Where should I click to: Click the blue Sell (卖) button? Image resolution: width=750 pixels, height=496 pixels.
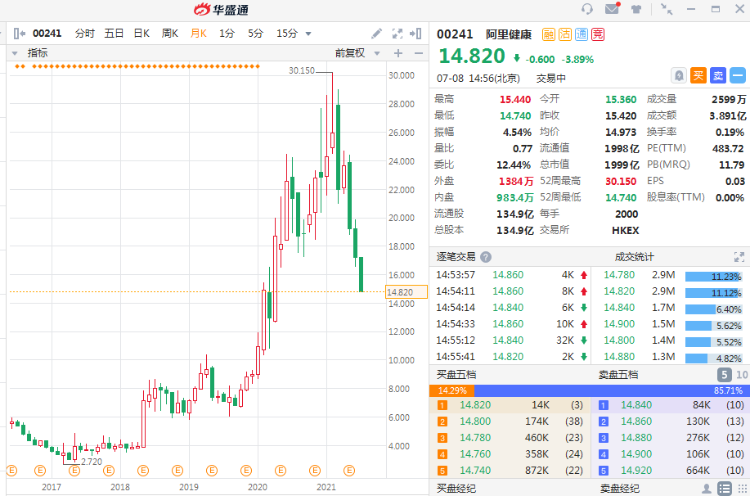click(718, 75)
